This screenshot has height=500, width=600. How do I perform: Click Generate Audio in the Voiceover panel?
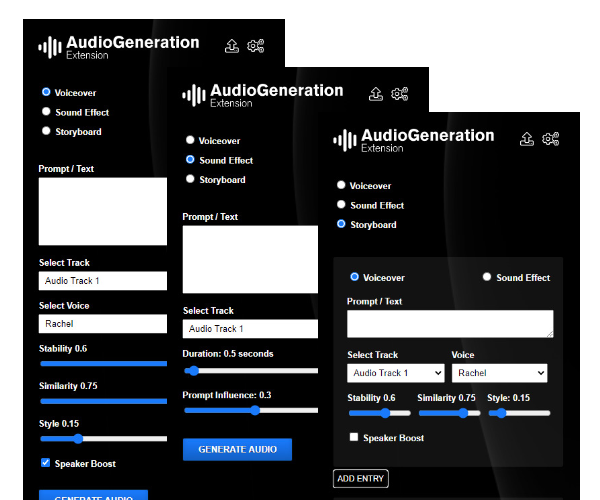pyautogui.click(x=93, y=495)
